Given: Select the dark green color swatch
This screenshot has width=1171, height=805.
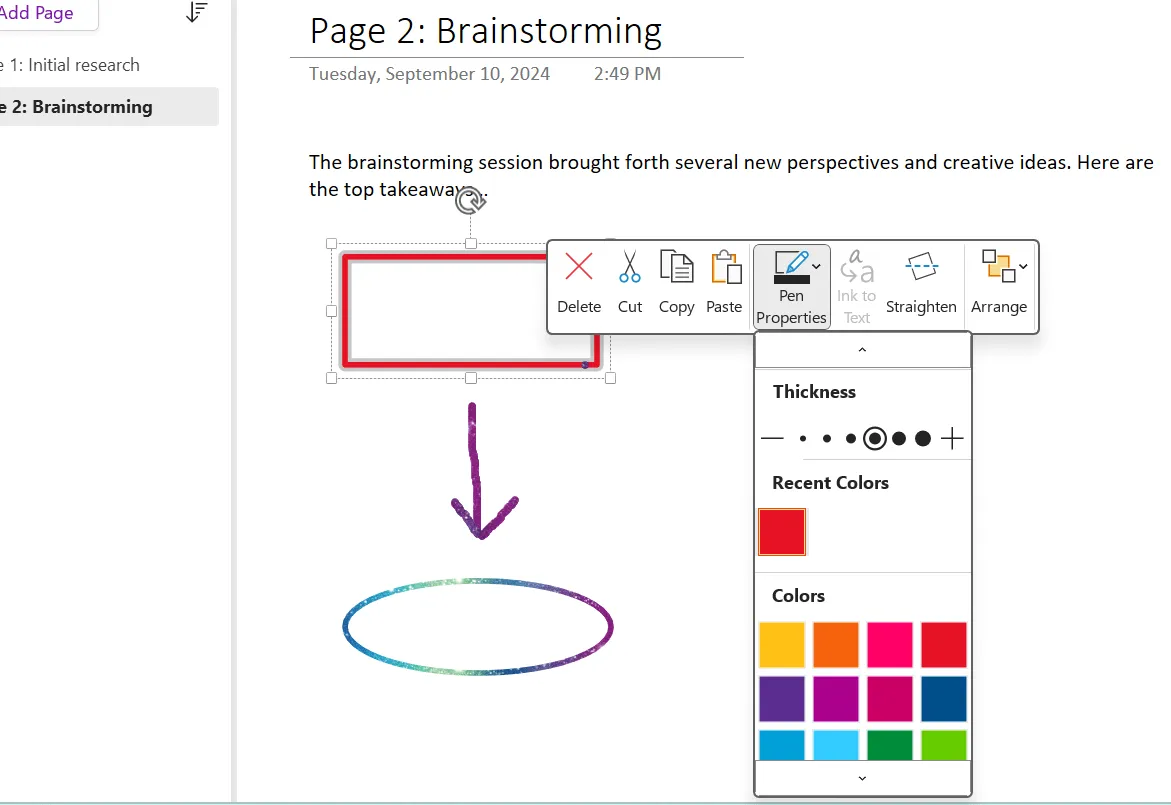Looking at the screenshot, I should coord(890,745).
